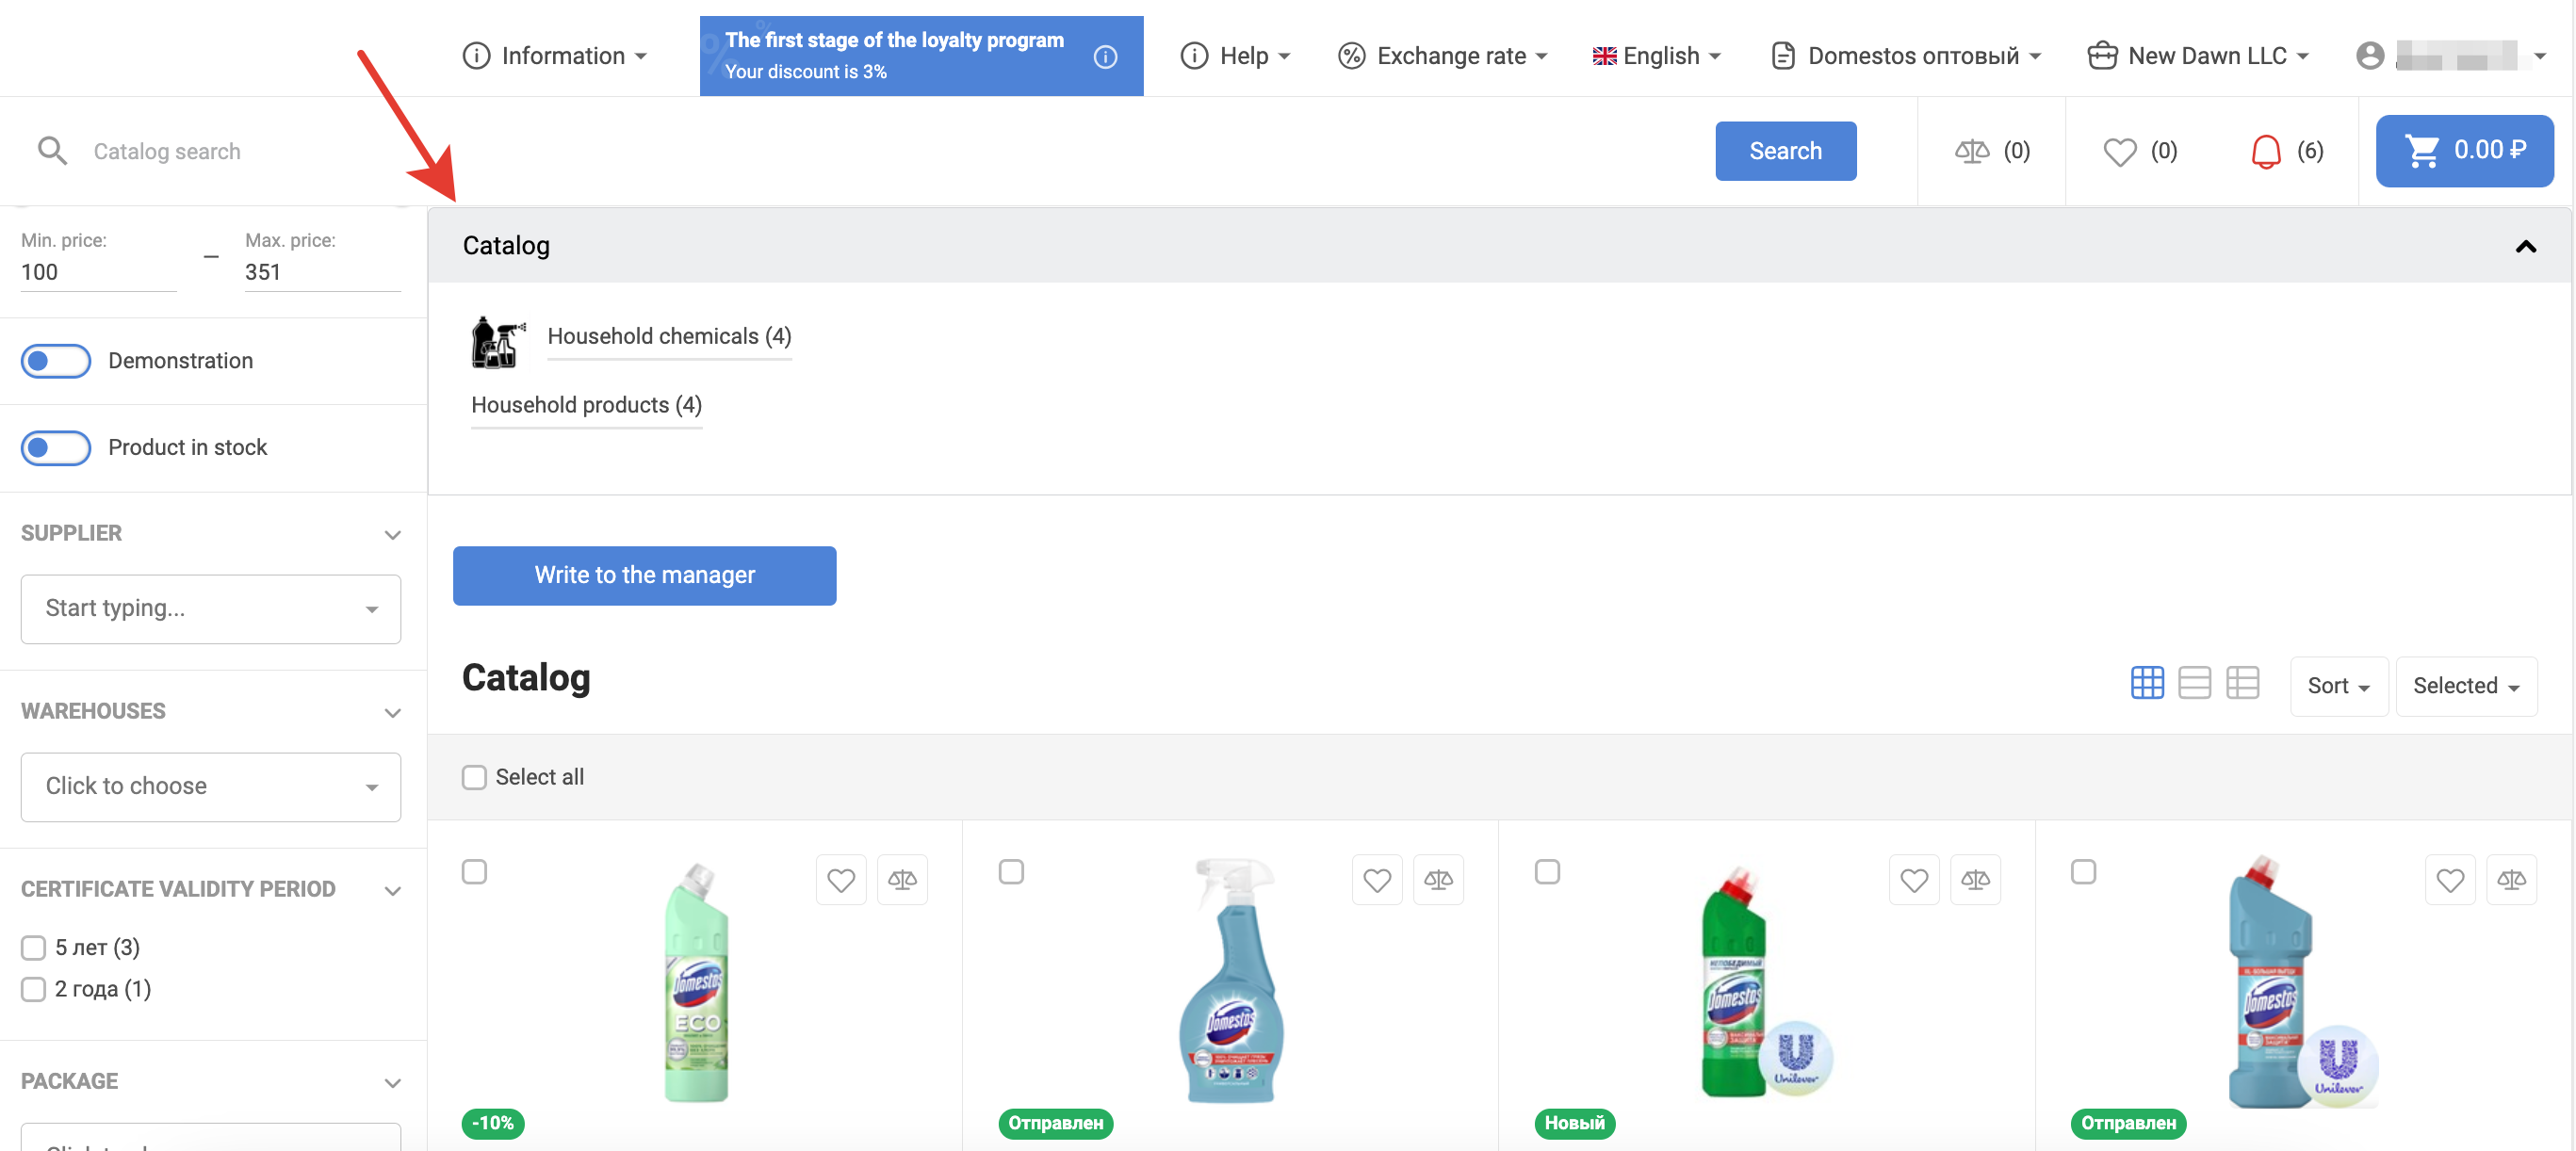The image size is (2576, 1151).
Task: Switch to table catalog view
Action: click(2242, 683)
